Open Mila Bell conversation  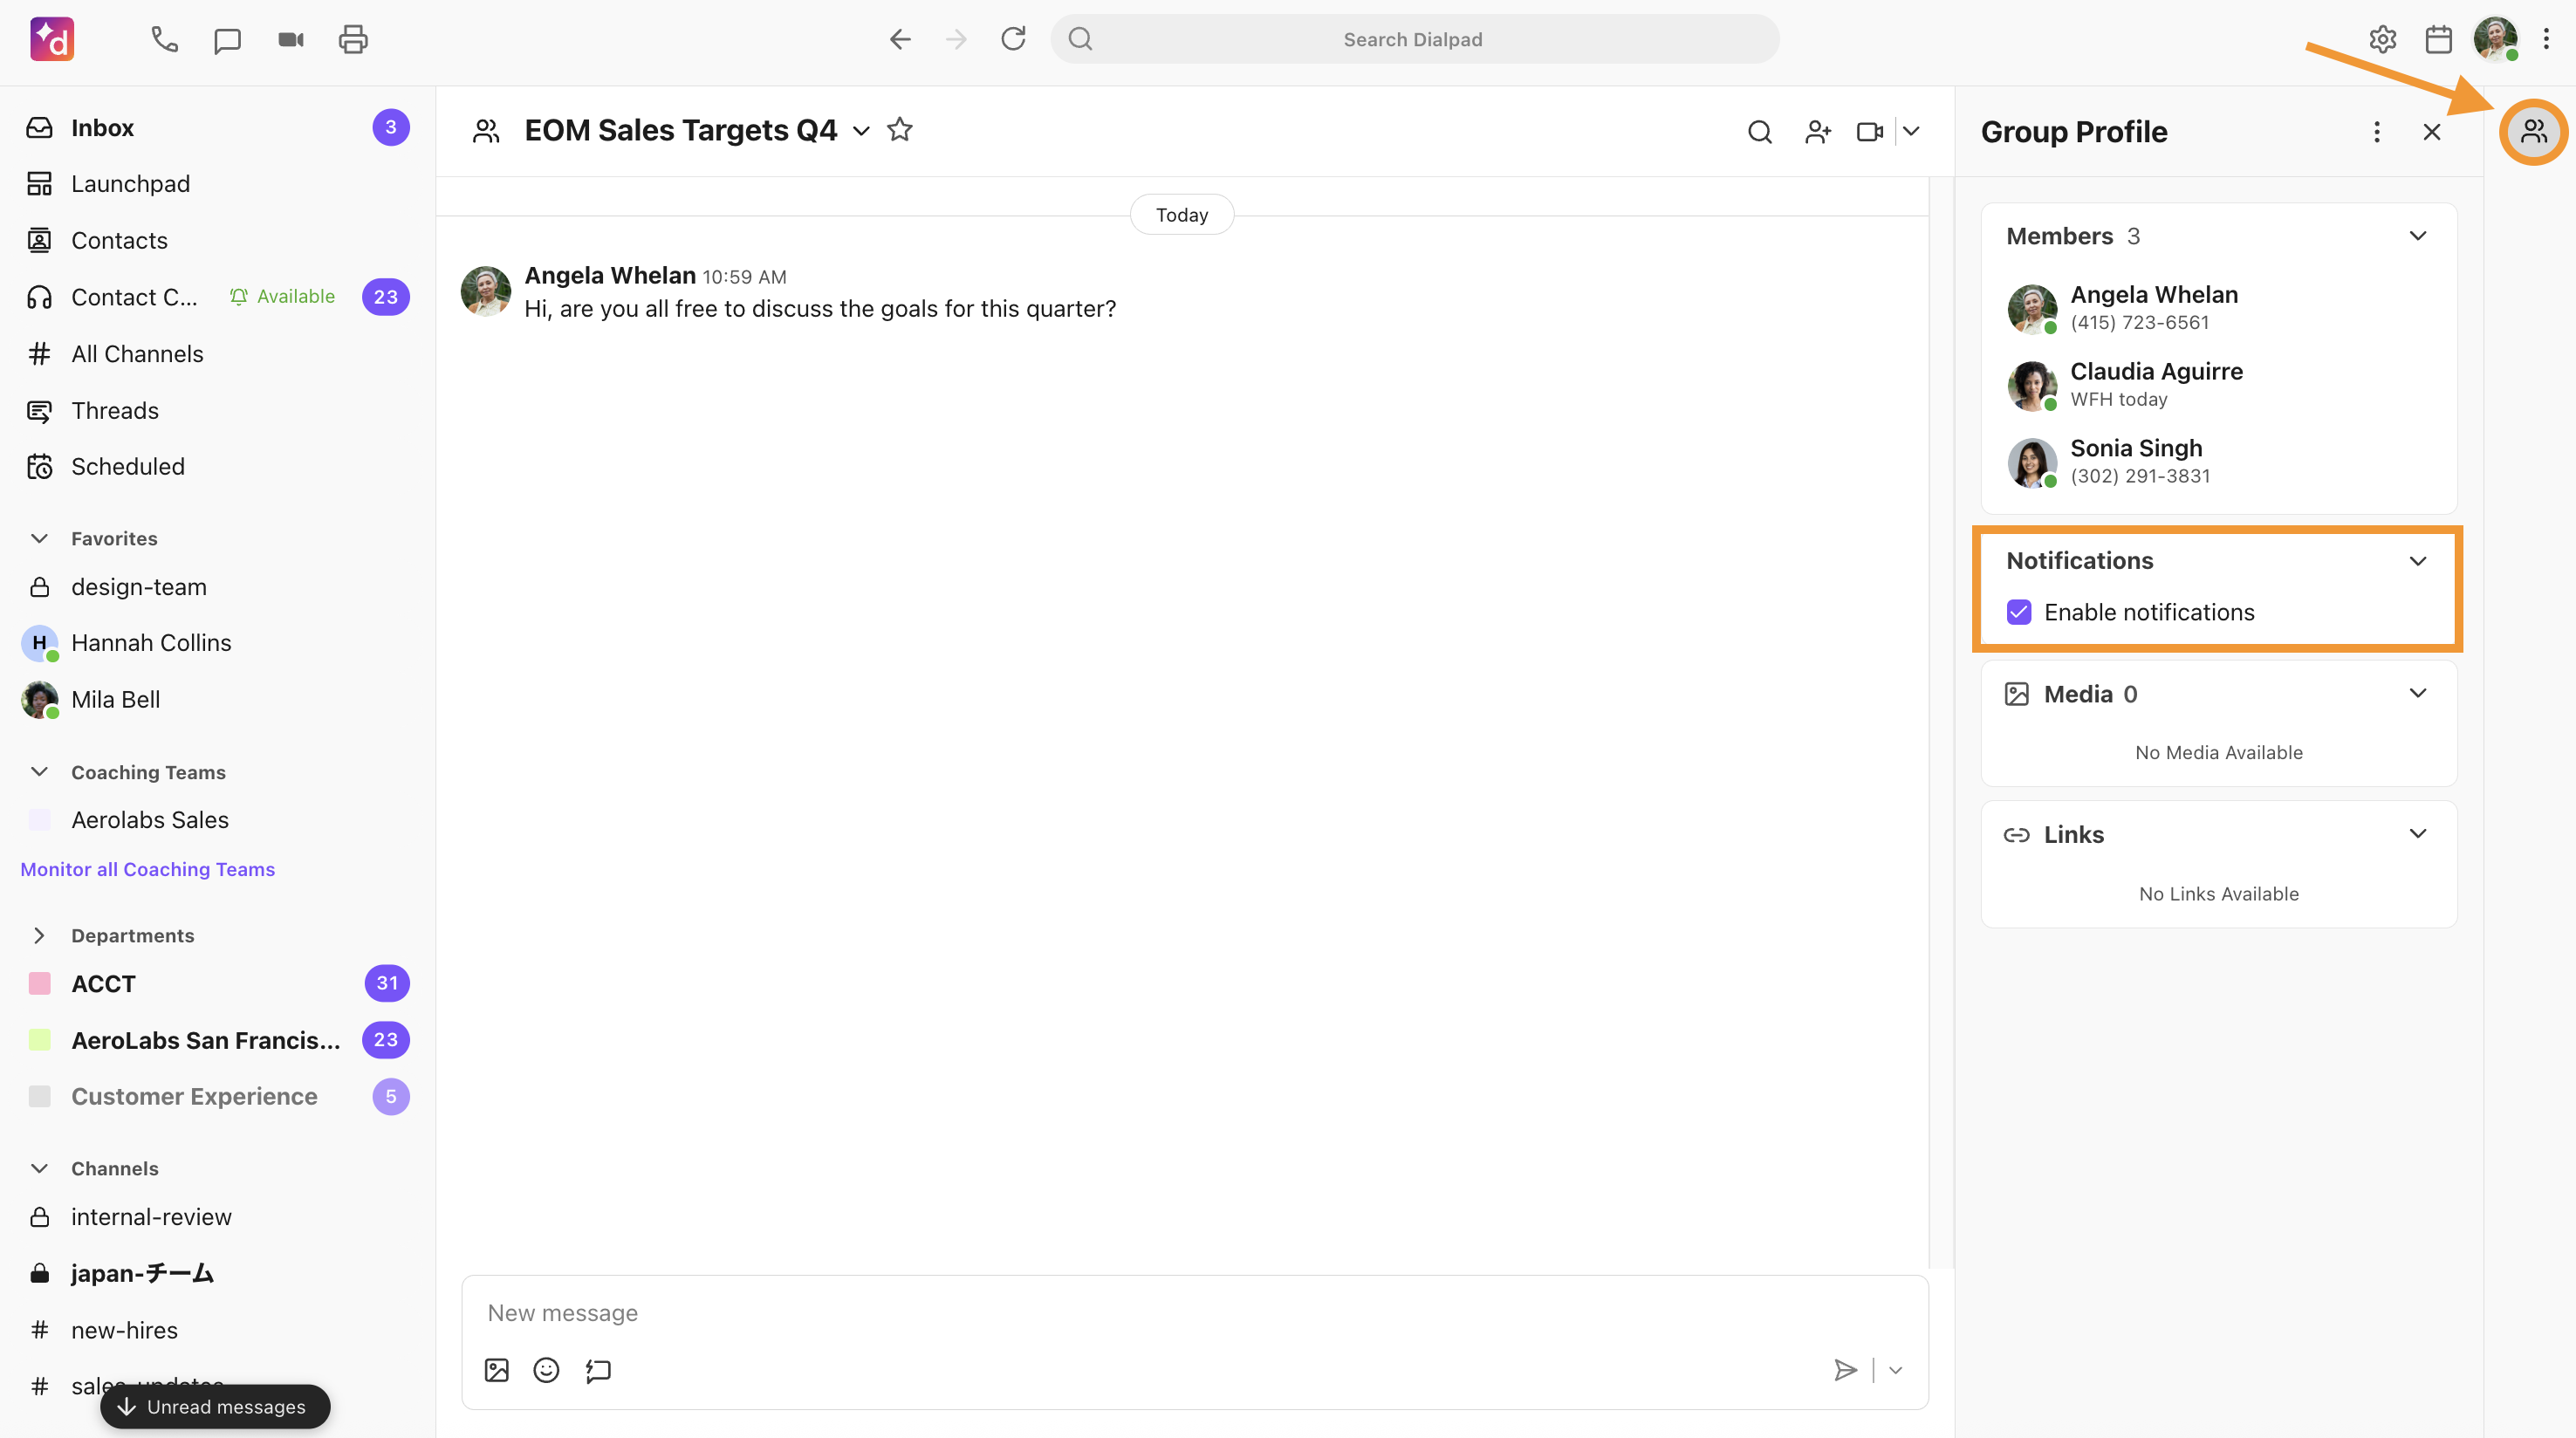pos(217,700)
